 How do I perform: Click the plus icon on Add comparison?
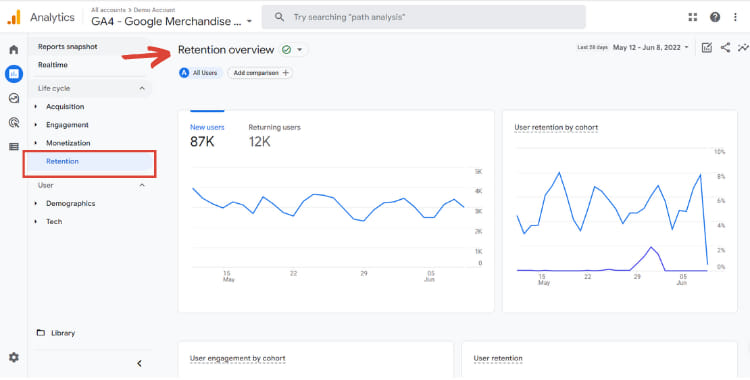(x=286, y=73)
